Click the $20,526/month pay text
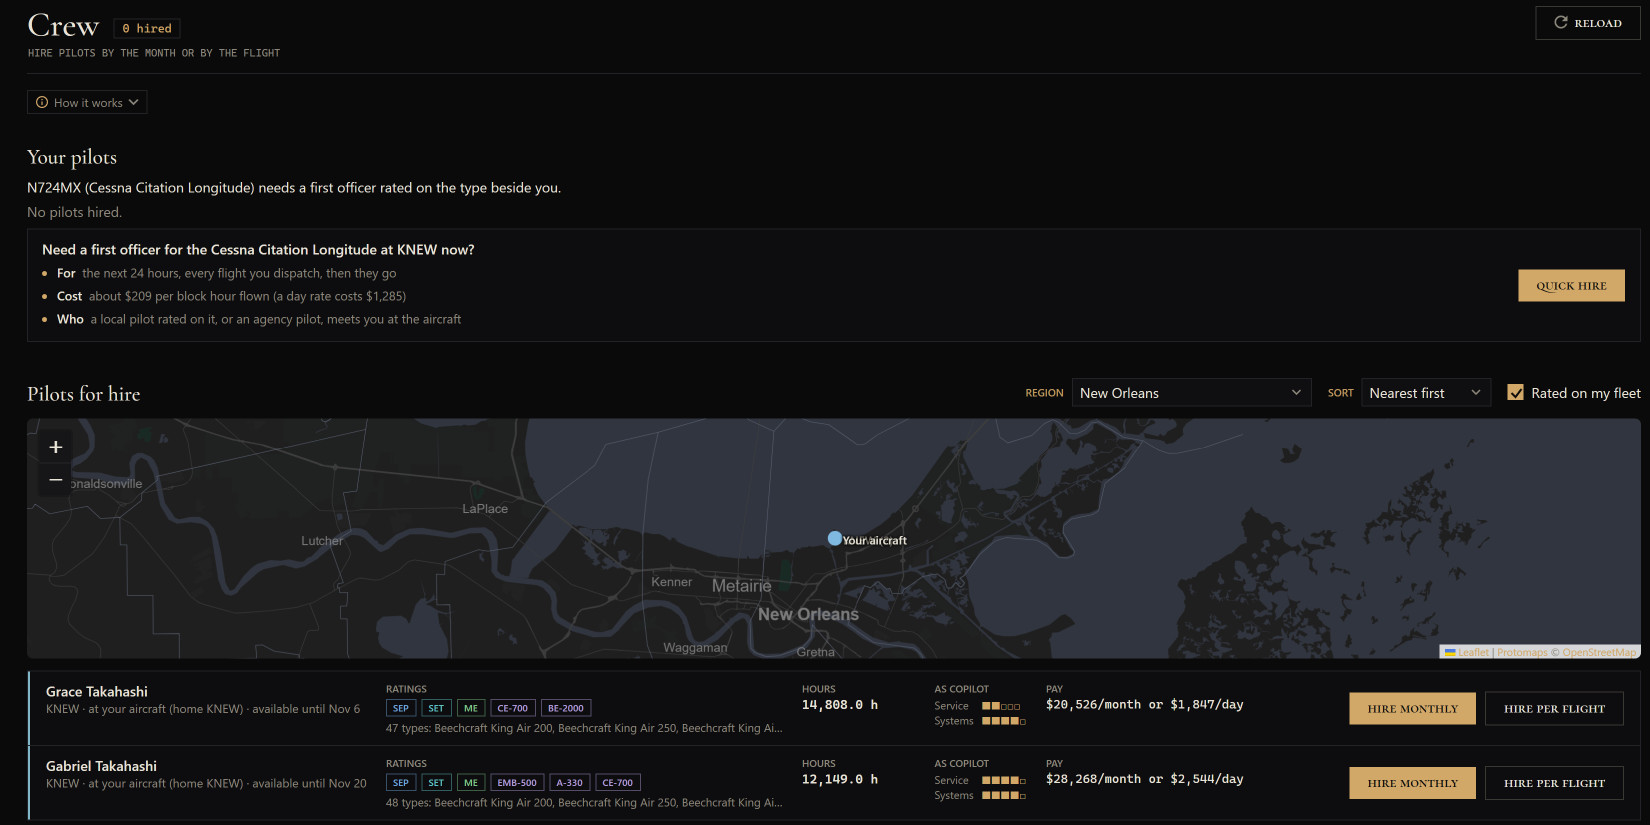Screen dimensions: 1650x825 1093,705
